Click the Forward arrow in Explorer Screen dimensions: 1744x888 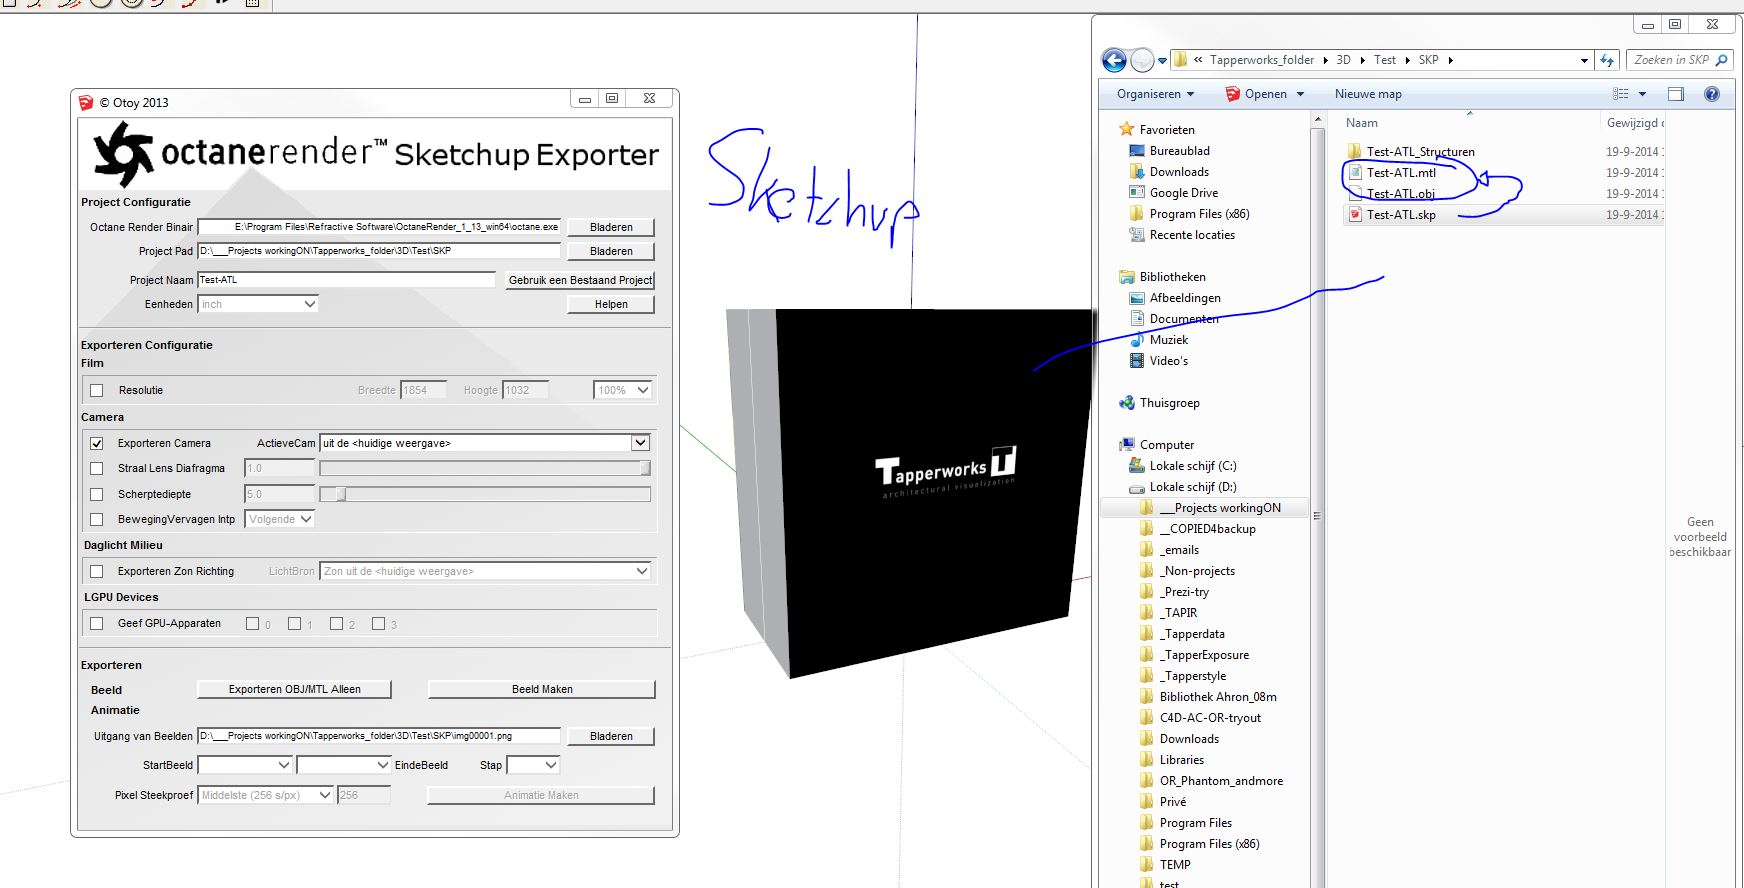(1142, 61)
